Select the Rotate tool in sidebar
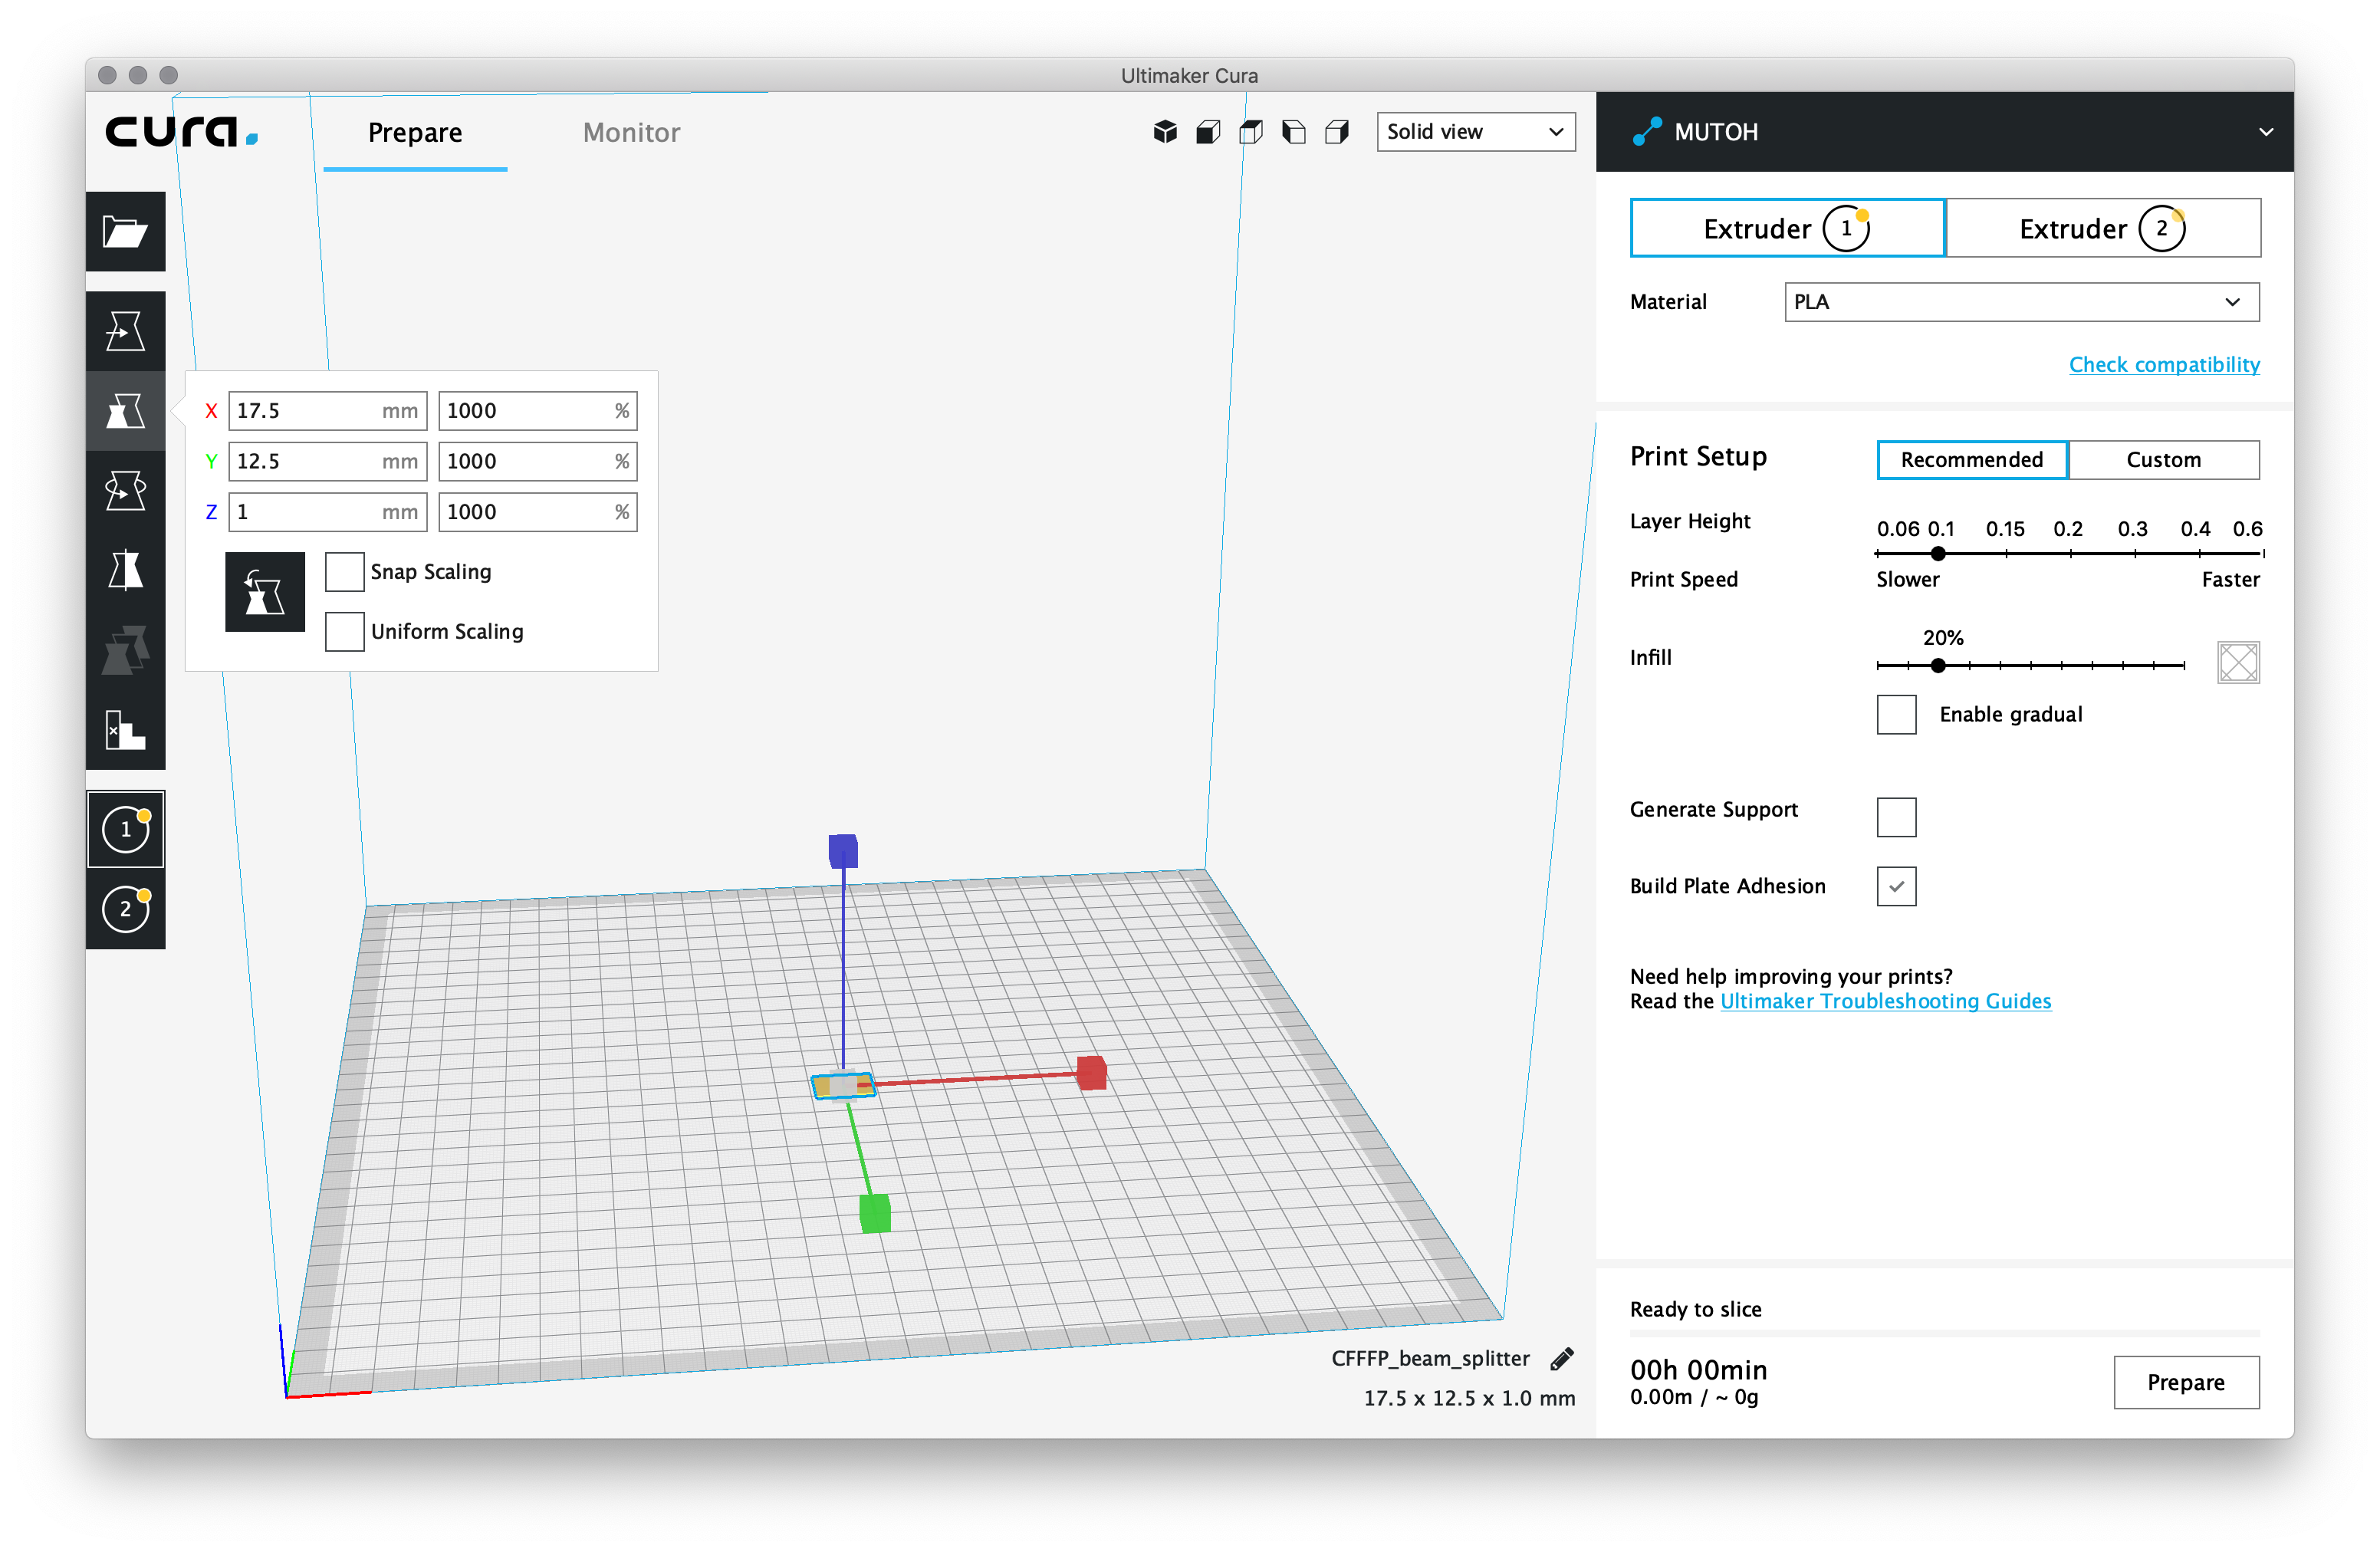Viewport: 2380px width, 1552px height. coord(125,490)
